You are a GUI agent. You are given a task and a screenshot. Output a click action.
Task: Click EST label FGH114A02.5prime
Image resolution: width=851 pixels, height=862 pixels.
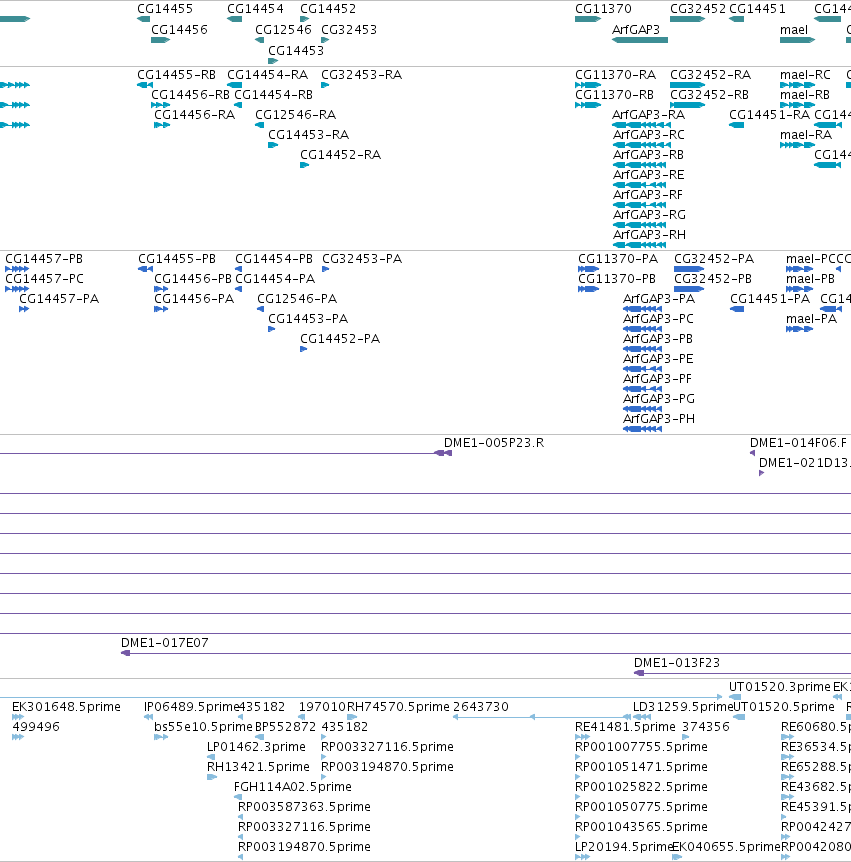coord(292,787)
